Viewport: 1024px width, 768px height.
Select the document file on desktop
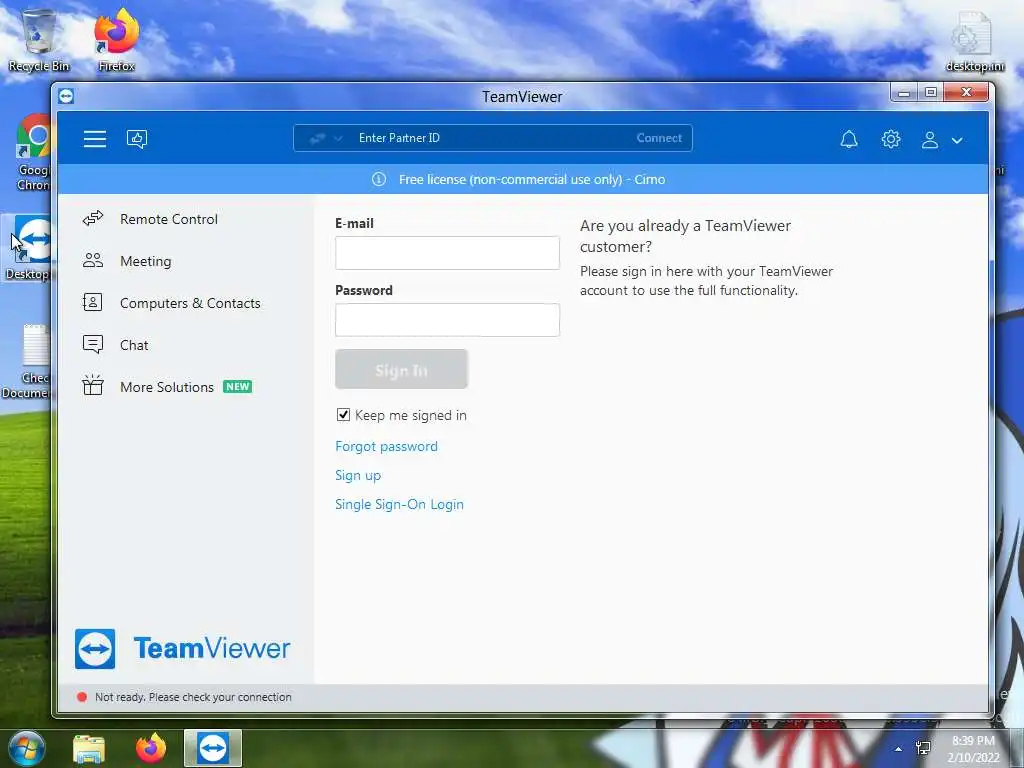27,362
